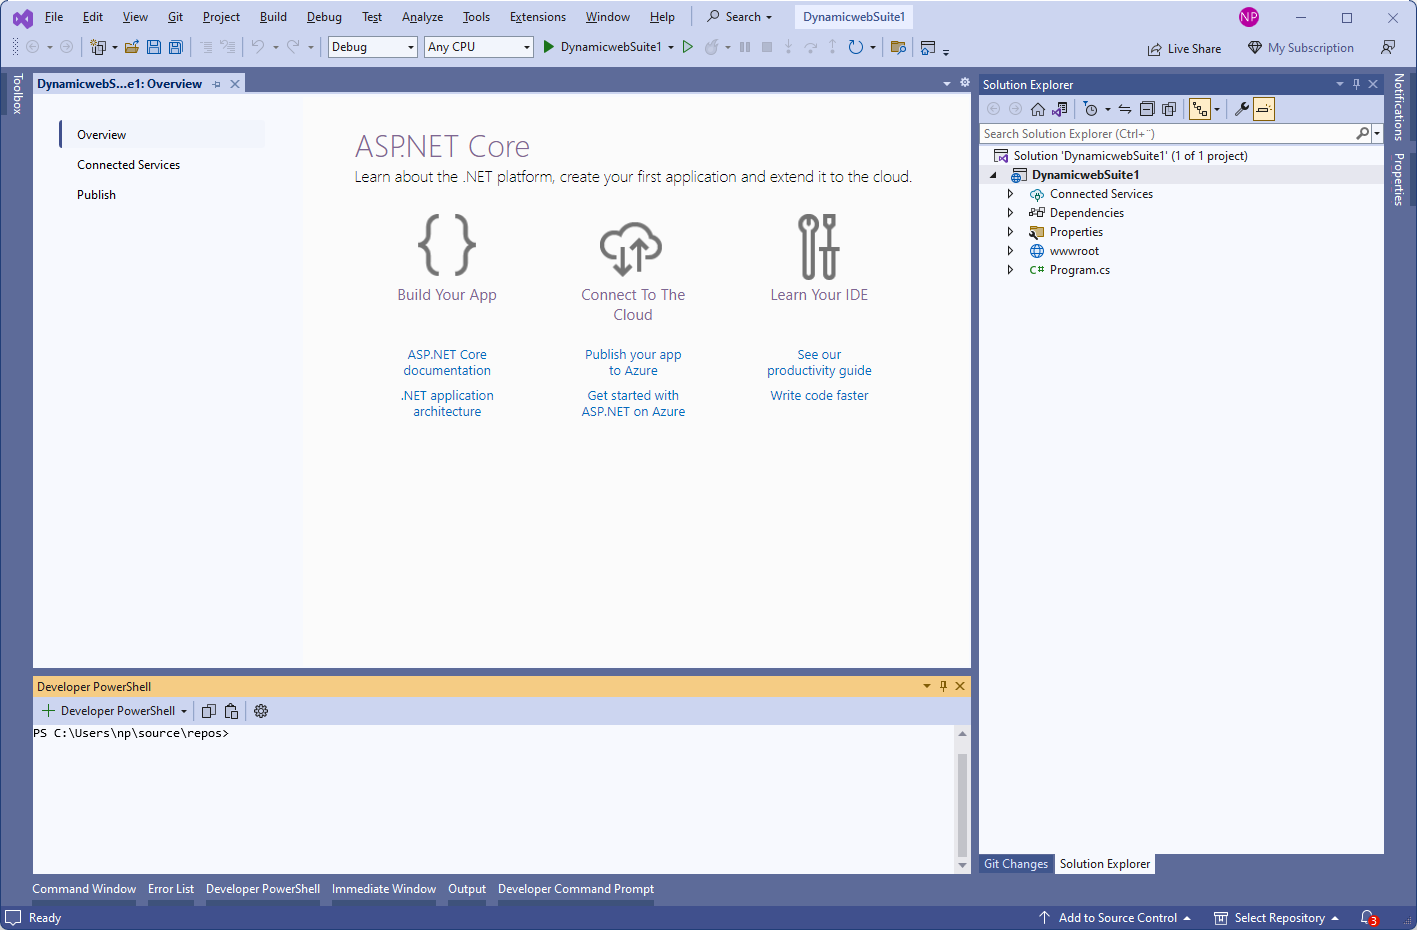Click the Restart circular arrow icon
Screen dimensions: 1417x930
coord(856,47)
